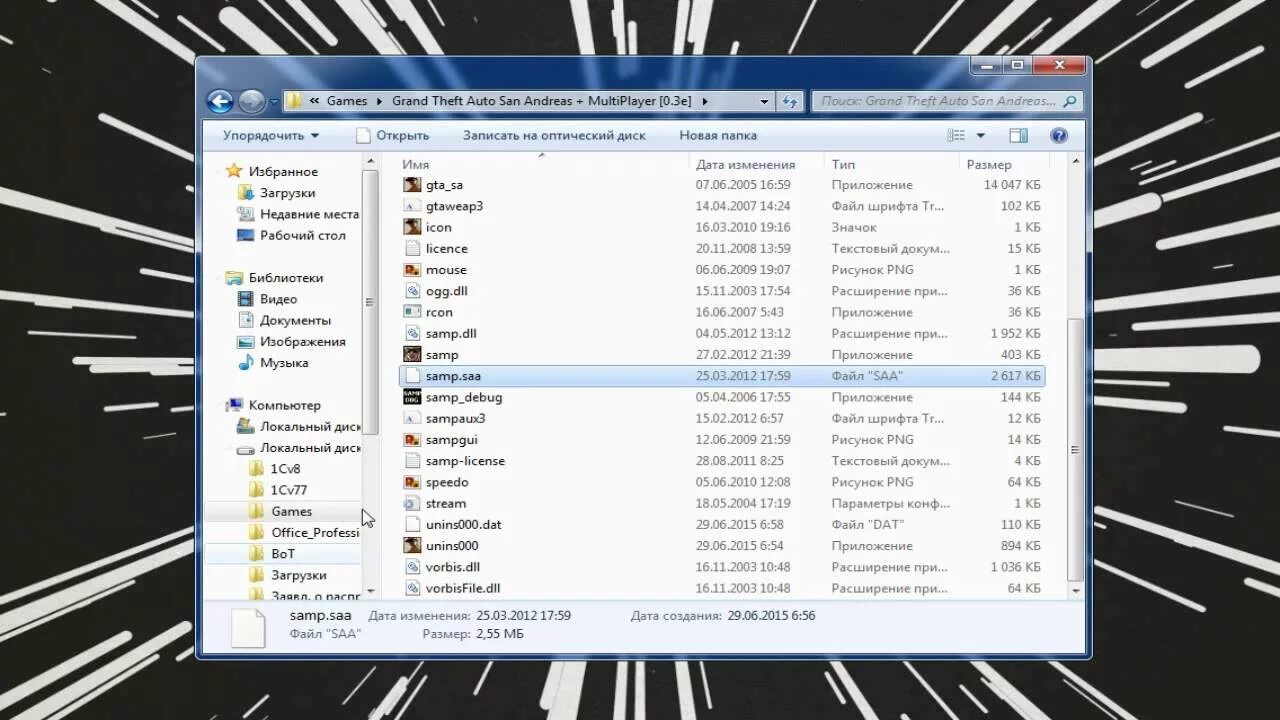This screenshot has width=1280, height=720.
Task: Sort by the Размер column header
Action: (989, 164)
